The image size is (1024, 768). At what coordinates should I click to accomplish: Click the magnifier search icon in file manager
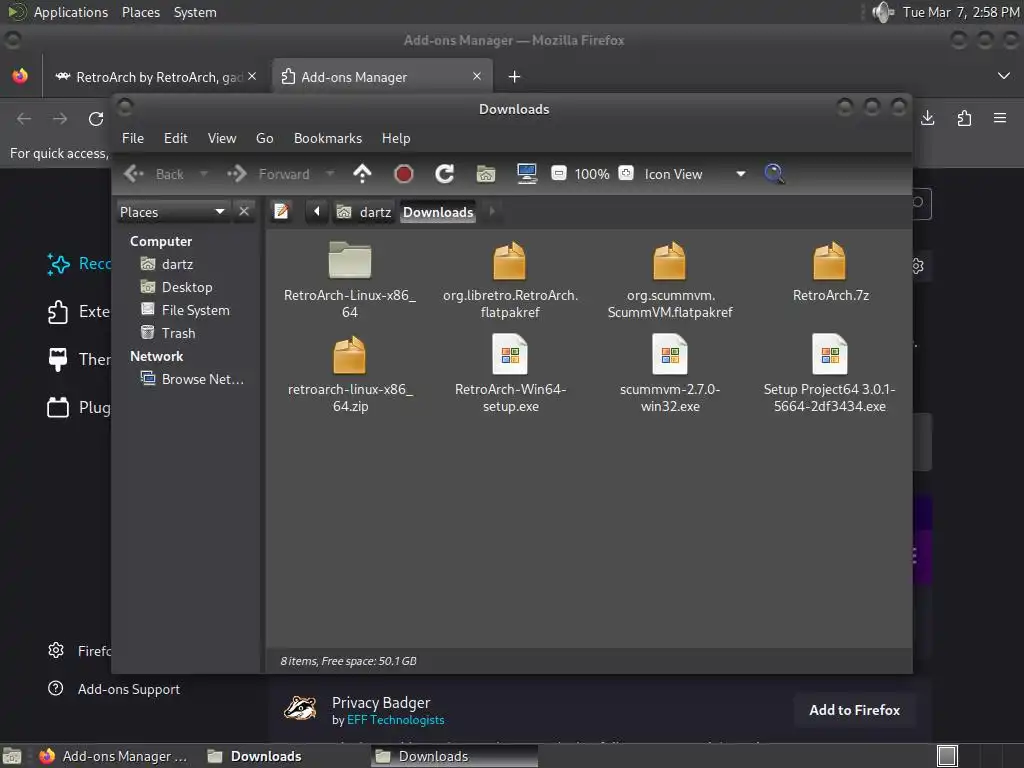[x=774, y=174]
